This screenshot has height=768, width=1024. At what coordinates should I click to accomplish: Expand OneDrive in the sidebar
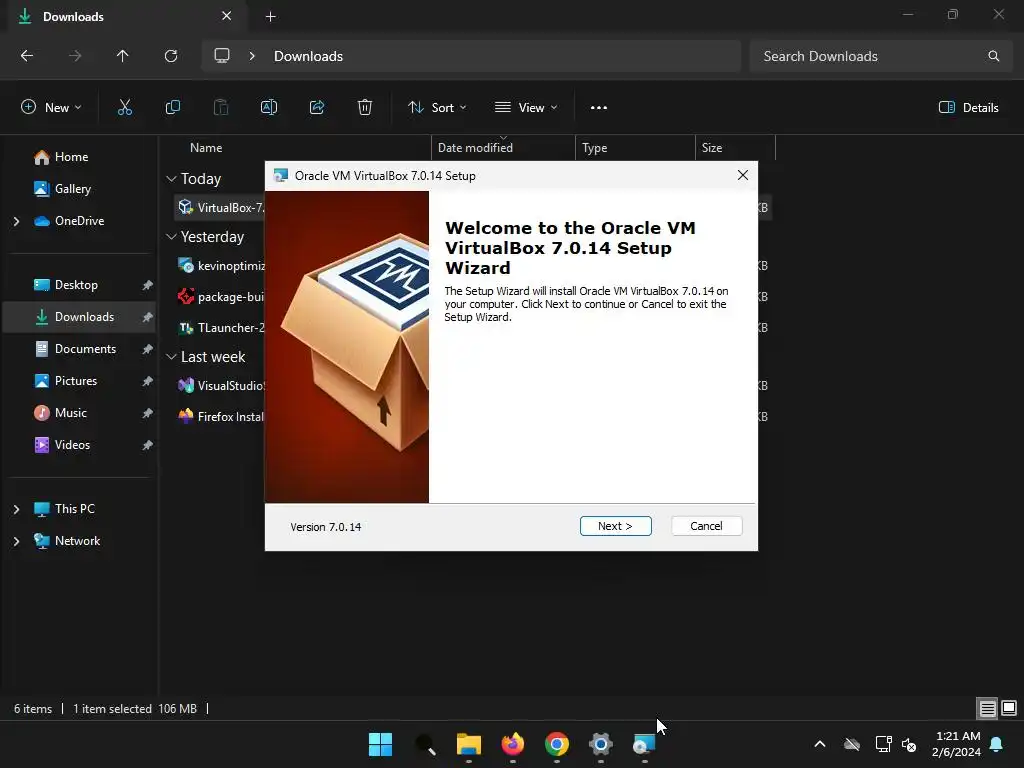coord(16,221)
